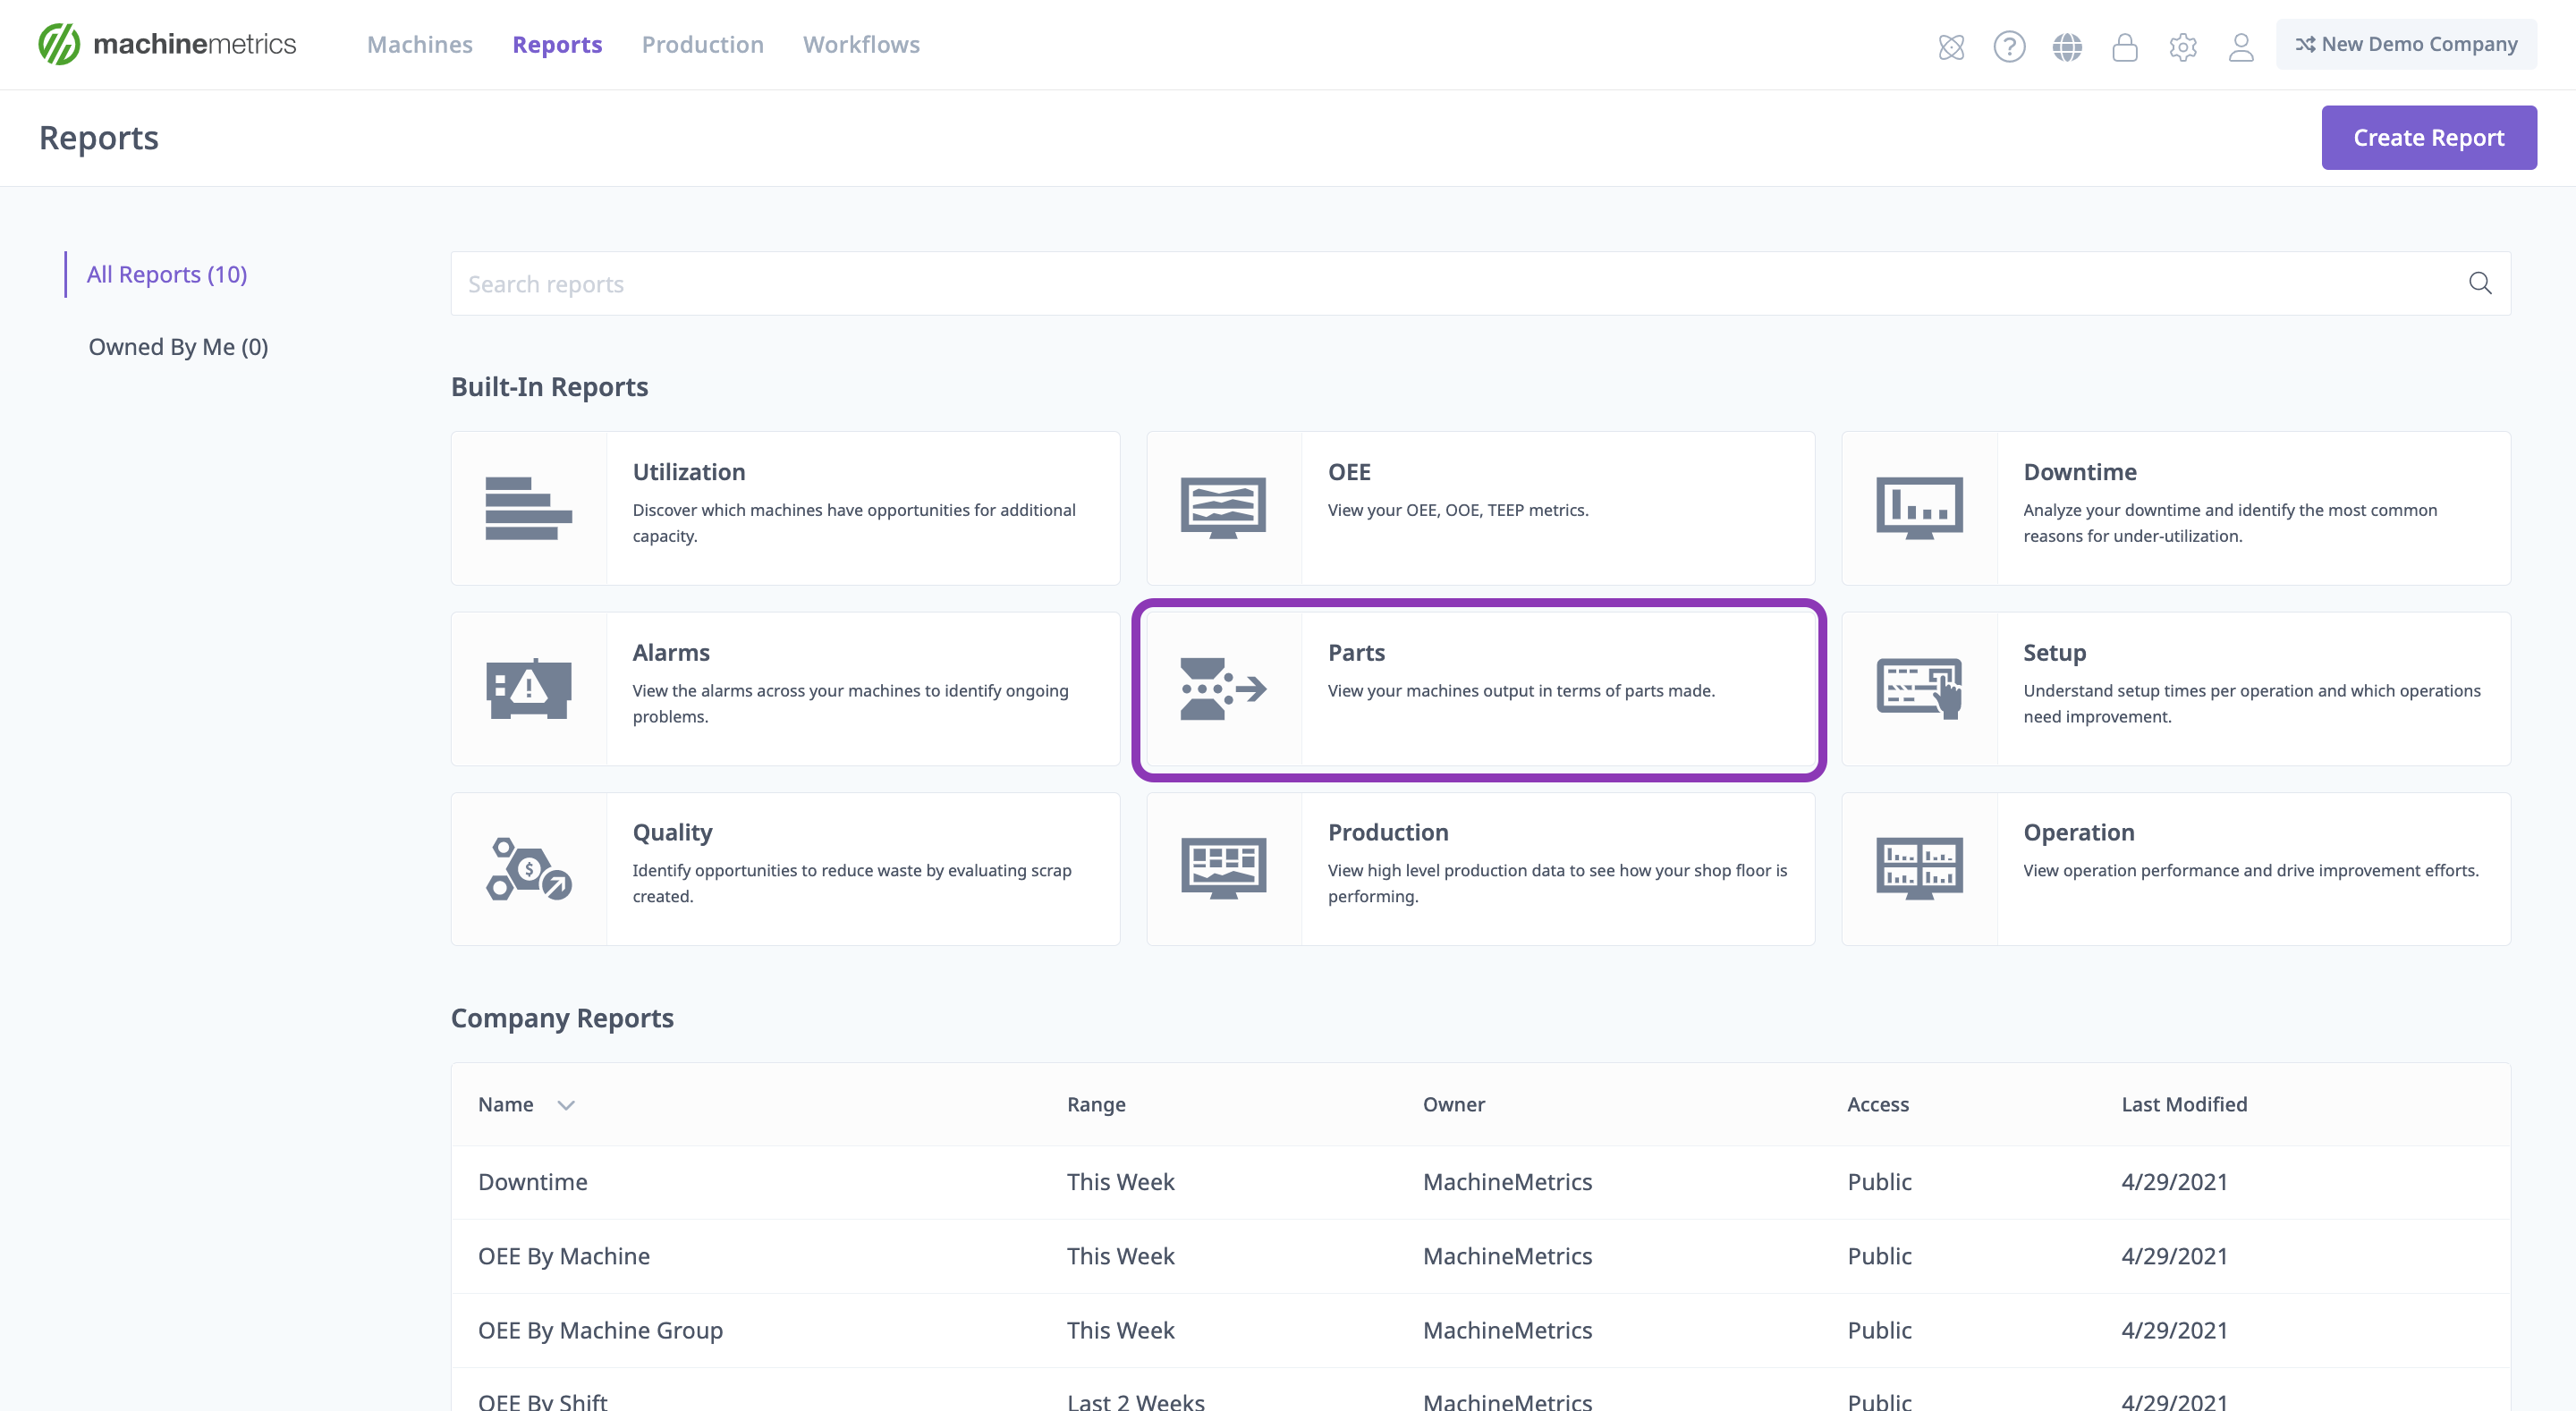2576x1411 pixels.
Task: Open the Machines nav tab
Action: pos(419,44)
